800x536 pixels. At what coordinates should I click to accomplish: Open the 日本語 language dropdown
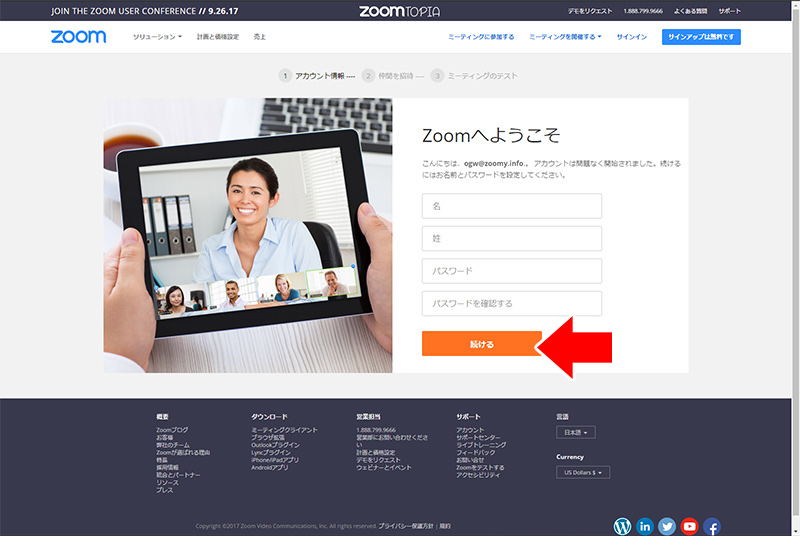(x=575, y=432)
